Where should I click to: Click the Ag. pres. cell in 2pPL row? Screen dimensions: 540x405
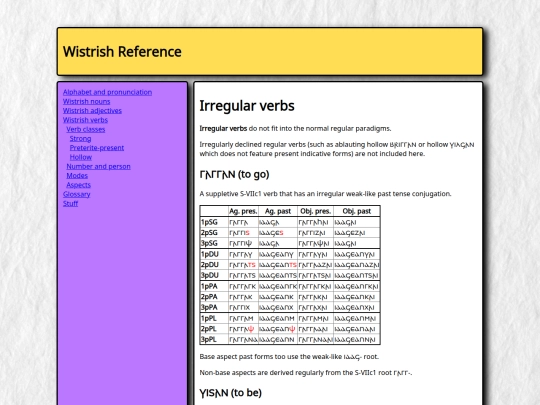pyautogui.click(x=243, y=329)
